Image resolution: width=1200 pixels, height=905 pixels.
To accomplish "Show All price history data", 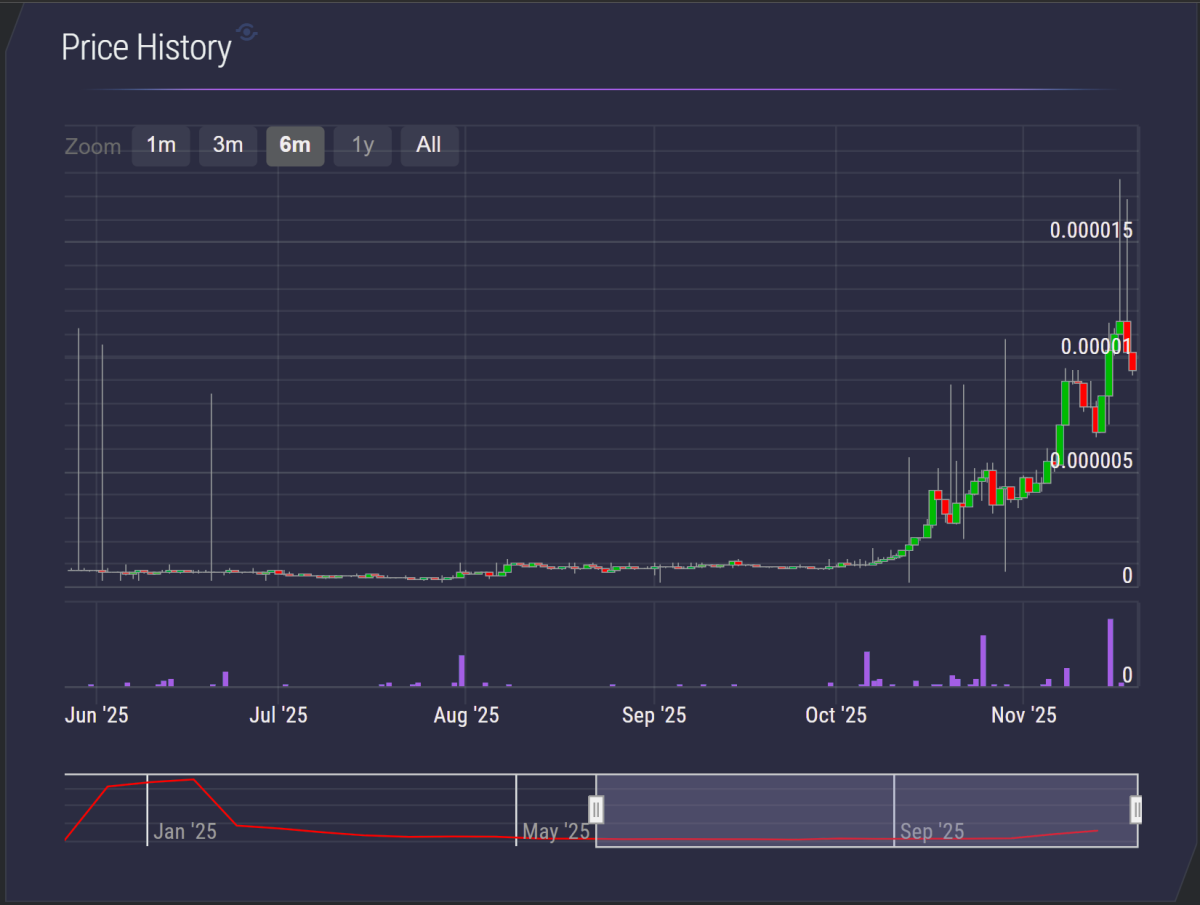I will pyautogui.click(x=429, y=145).
